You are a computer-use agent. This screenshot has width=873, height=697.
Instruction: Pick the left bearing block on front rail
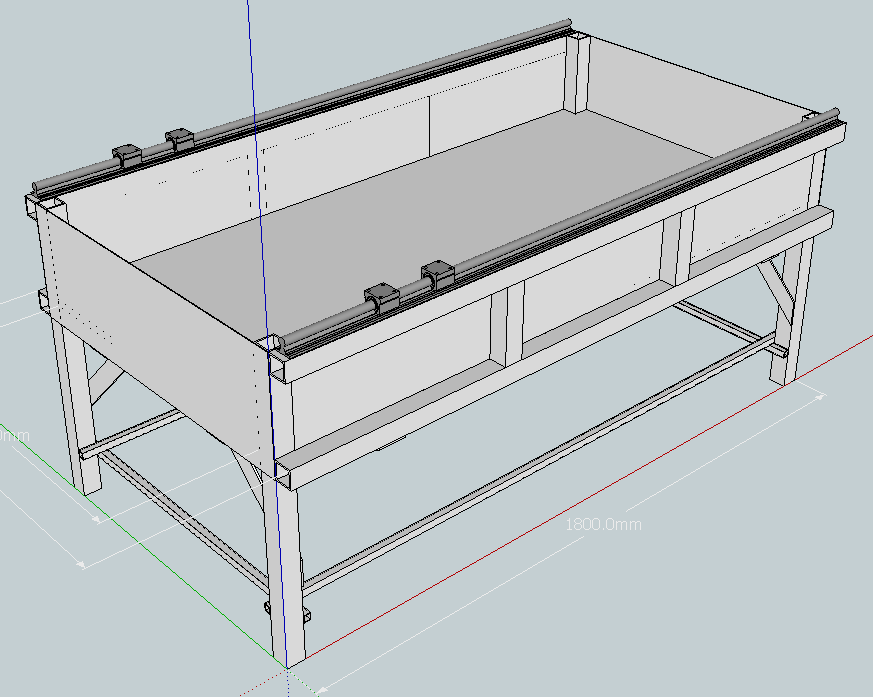(x=382, y=297)
